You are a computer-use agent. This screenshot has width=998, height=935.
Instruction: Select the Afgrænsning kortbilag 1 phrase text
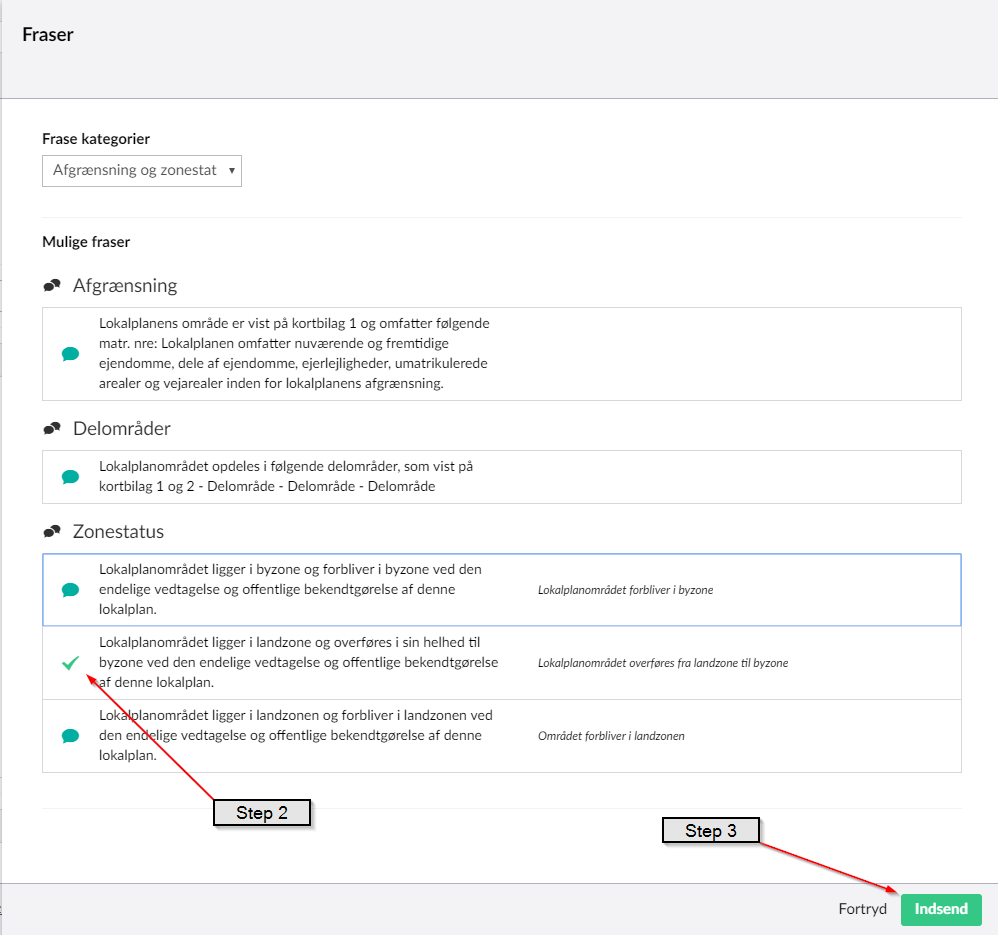point(293,353)
